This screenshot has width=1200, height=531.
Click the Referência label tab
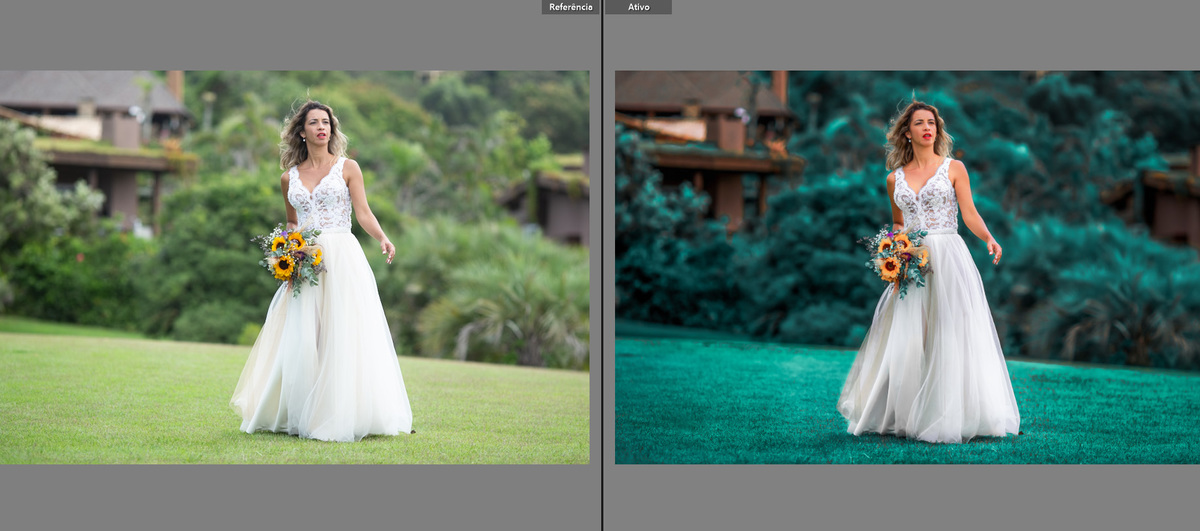coord(570,7)
